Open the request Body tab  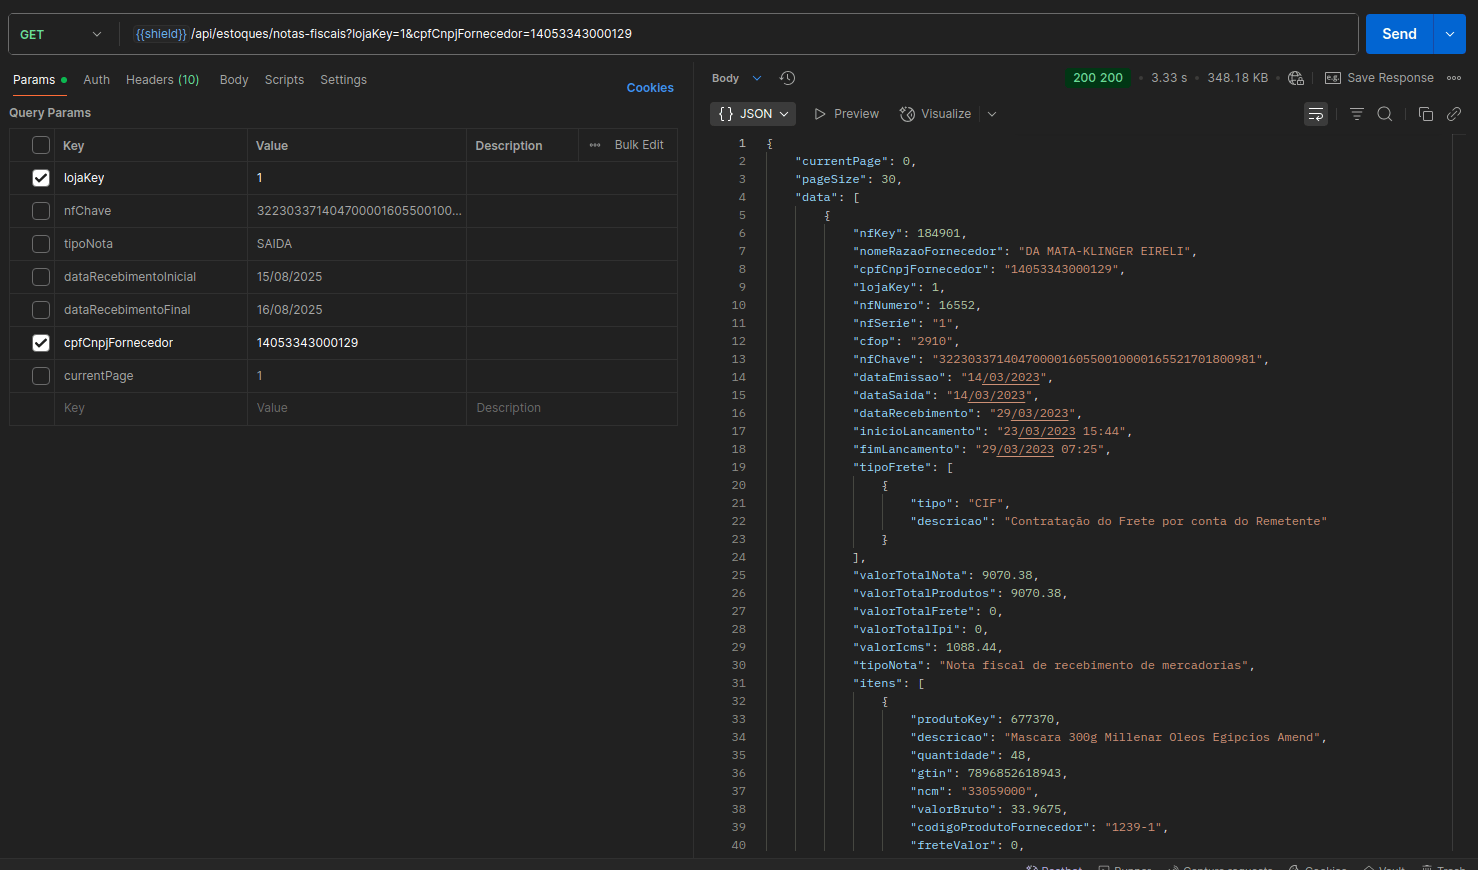[x=234, y=80]
